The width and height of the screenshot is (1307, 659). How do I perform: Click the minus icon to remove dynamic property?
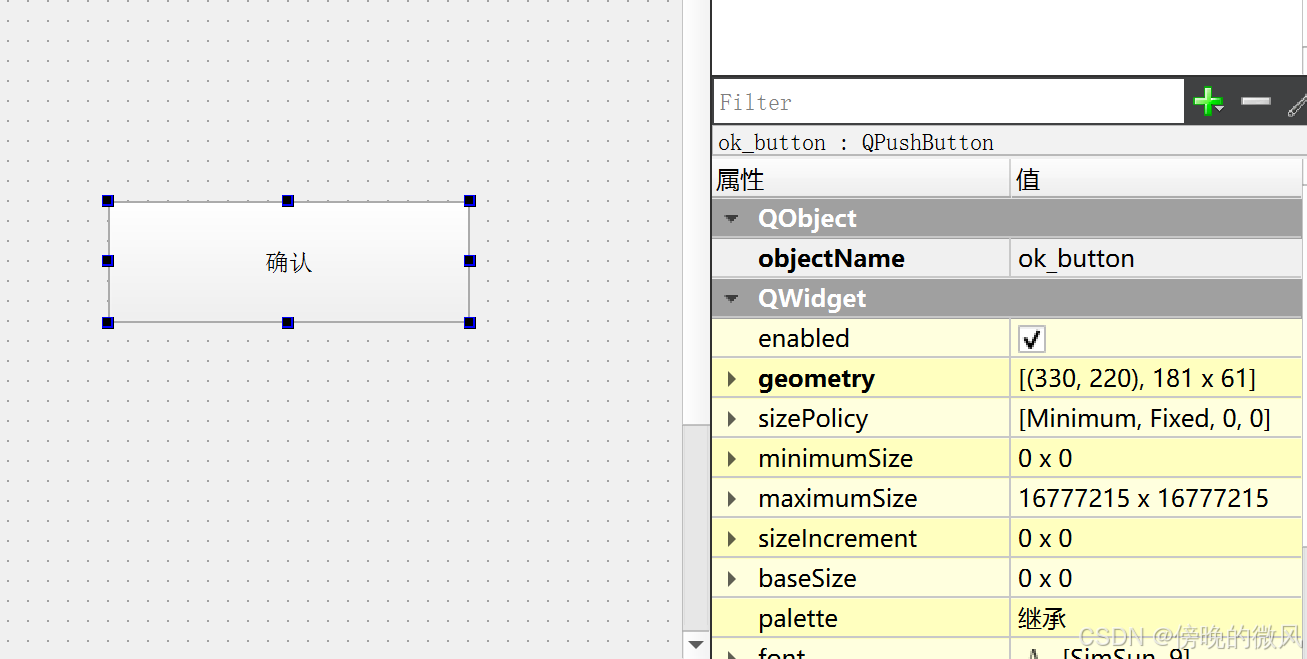(x=1255, y=101)
